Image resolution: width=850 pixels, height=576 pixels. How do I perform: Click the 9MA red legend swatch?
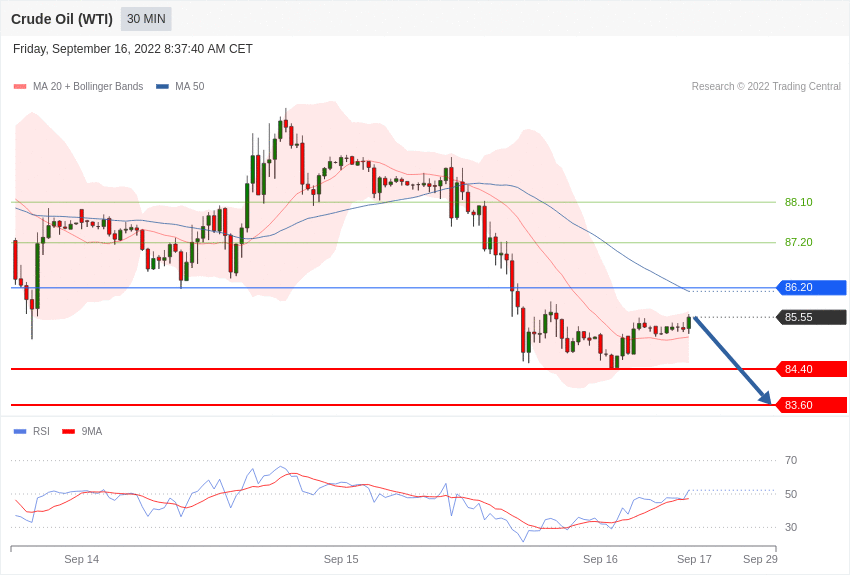[68, 431]
